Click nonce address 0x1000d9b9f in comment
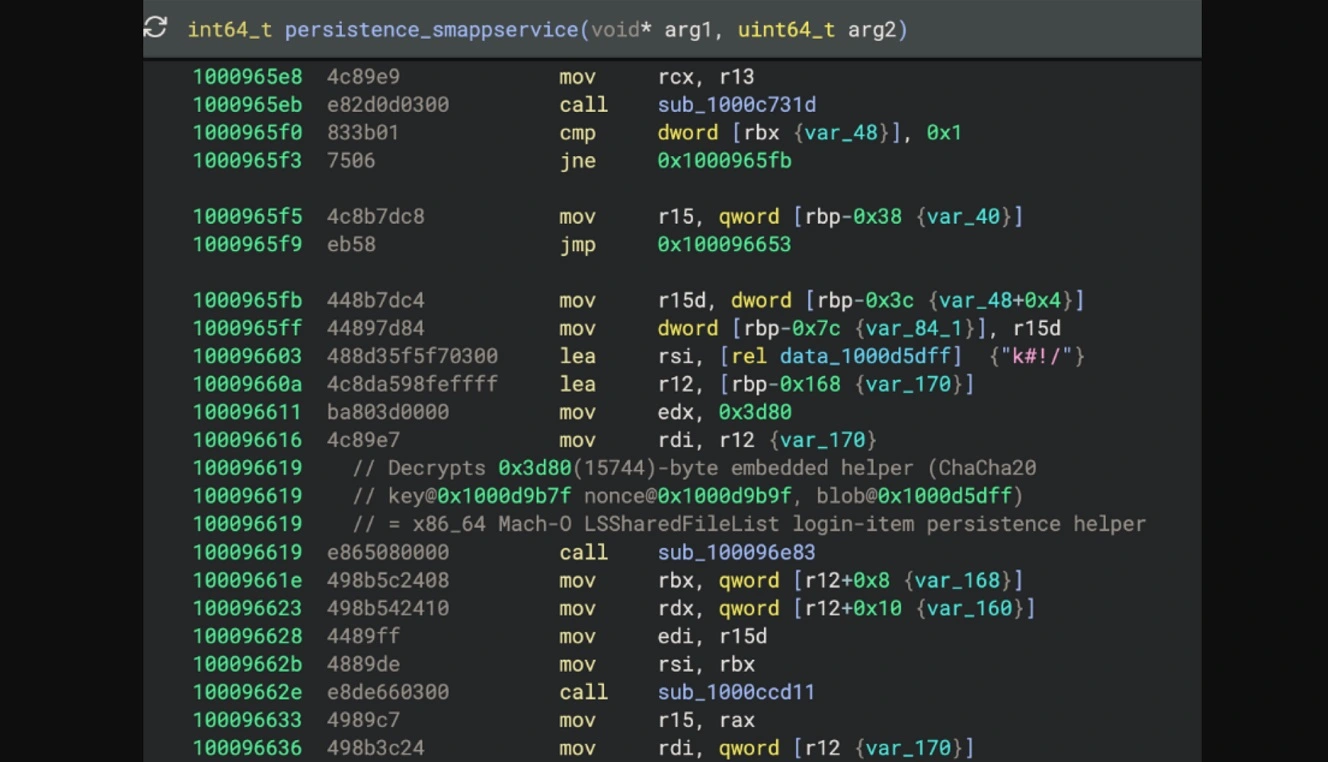 click(724, 497)
